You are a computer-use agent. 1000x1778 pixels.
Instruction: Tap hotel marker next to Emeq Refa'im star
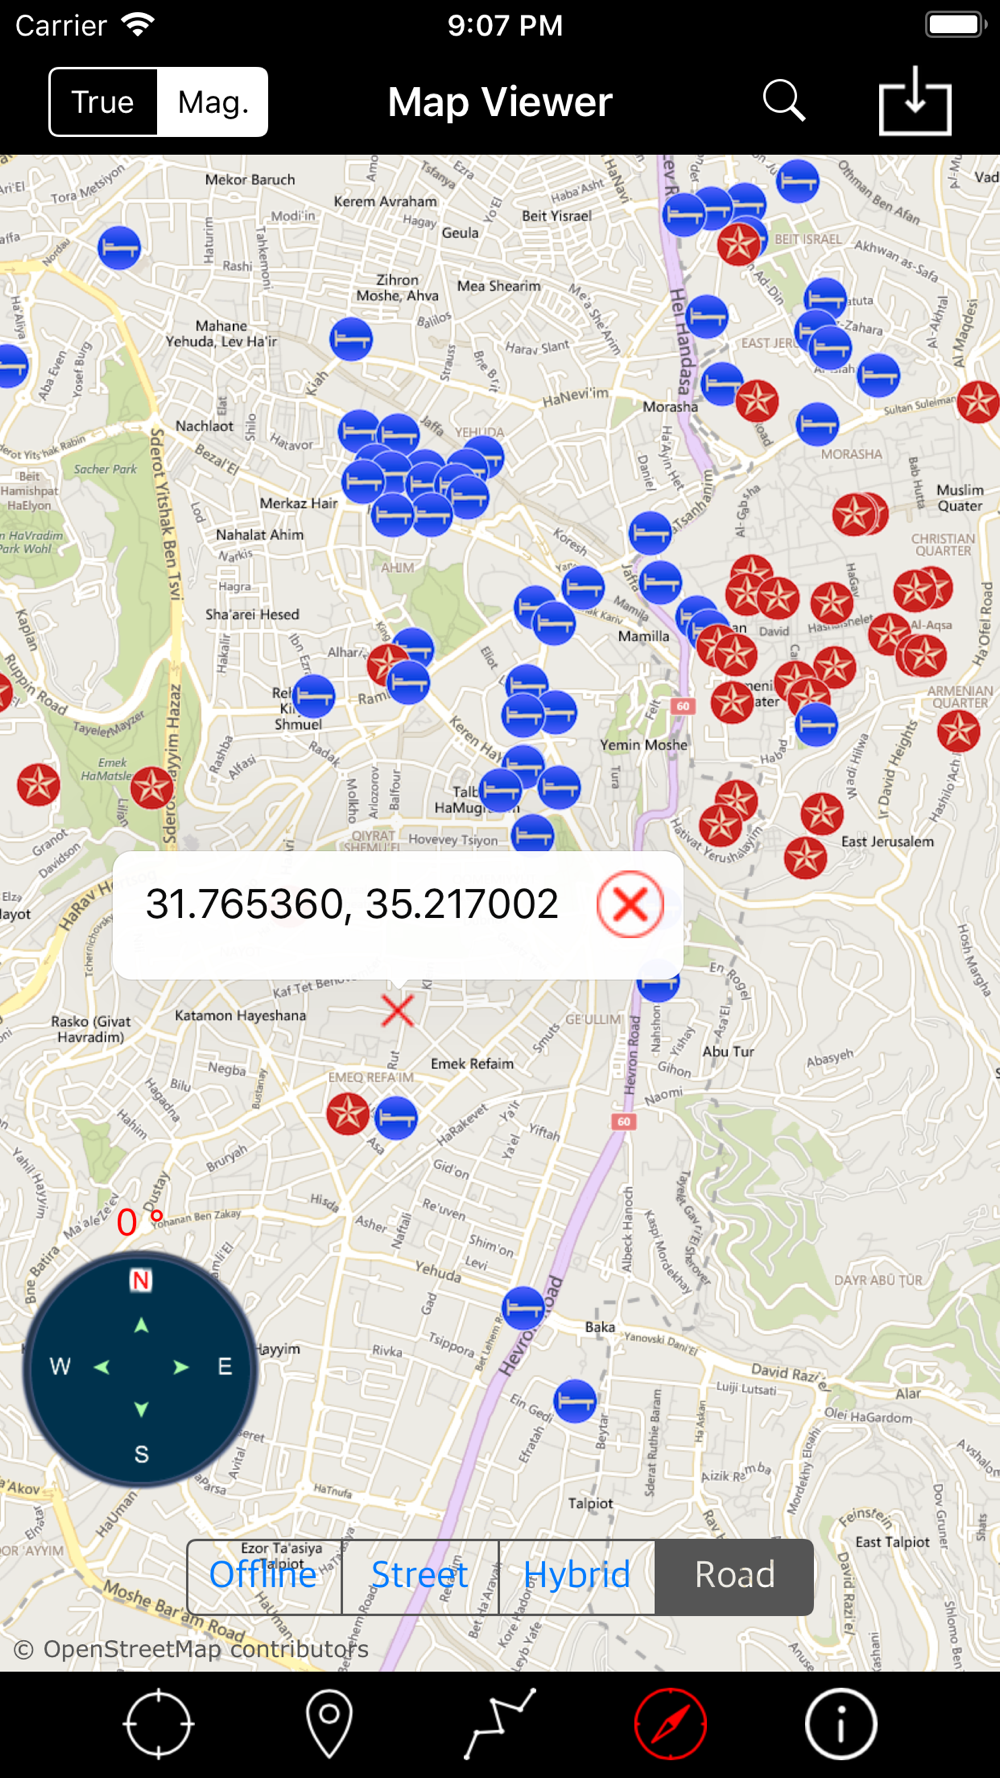[x=396, y=1117]
